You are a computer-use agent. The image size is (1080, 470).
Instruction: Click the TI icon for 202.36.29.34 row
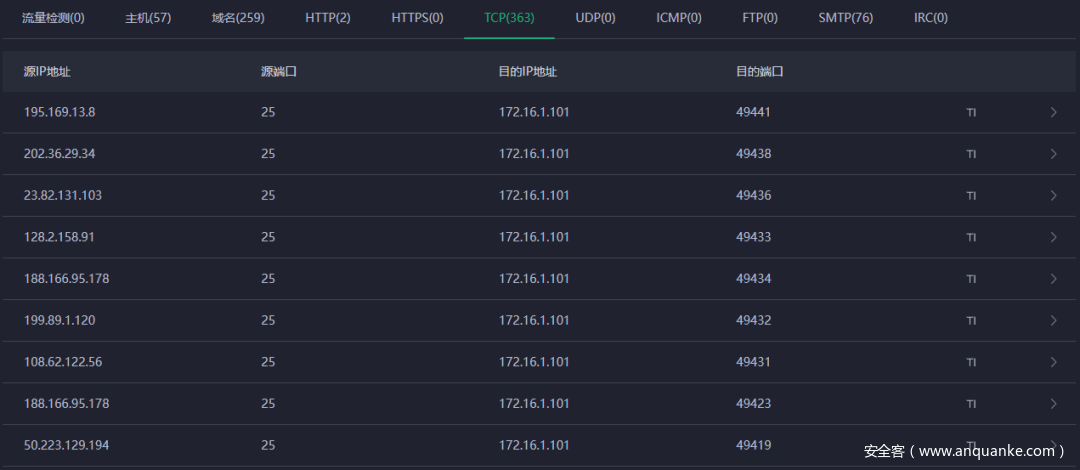[971, 155]
